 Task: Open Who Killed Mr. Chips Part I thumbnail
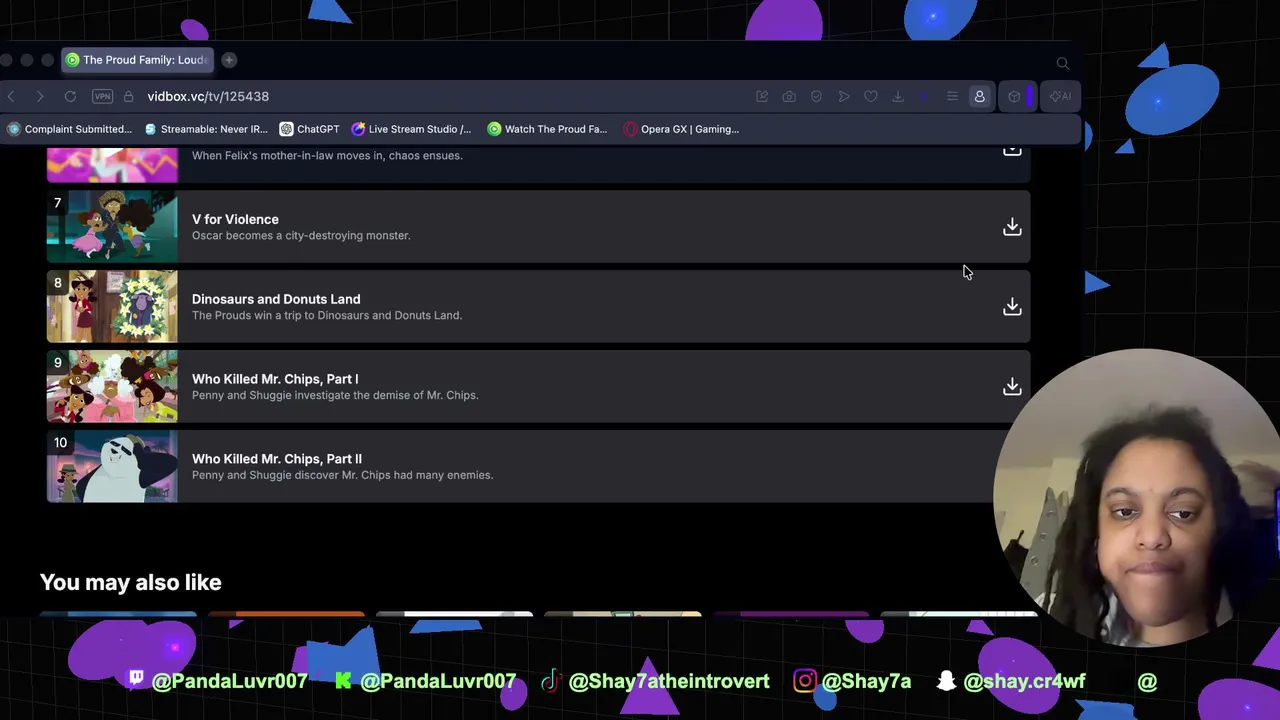point(112,387)
